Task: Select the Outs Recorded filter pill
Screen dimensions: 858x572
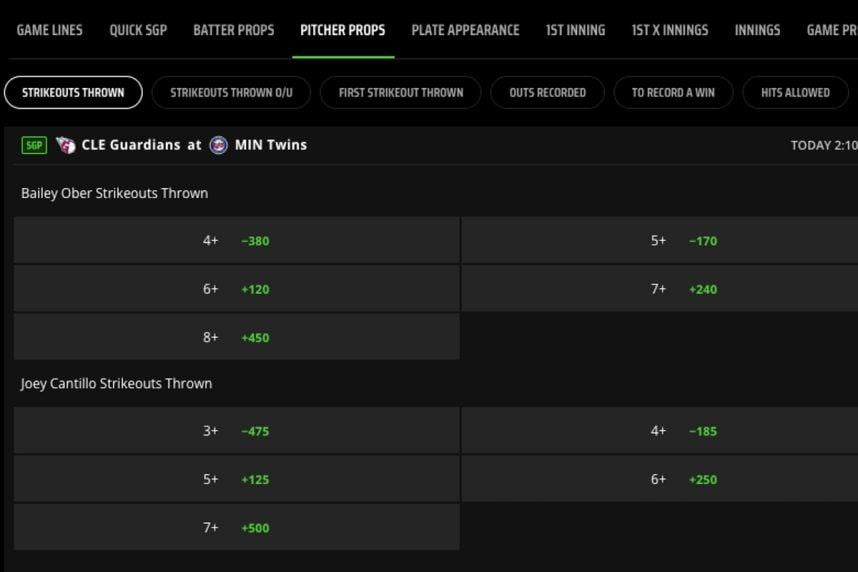Action: point(548,93)
